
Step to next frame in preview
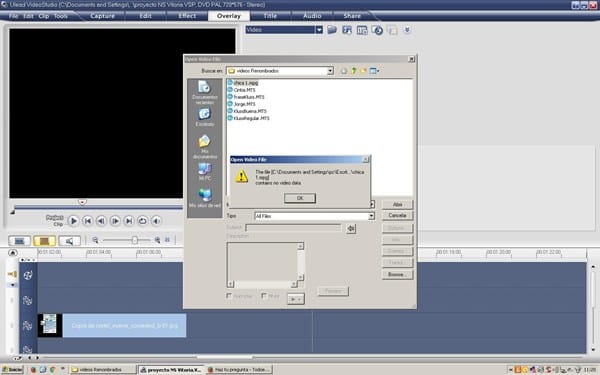pyautogui.click(x=115, y=221)
